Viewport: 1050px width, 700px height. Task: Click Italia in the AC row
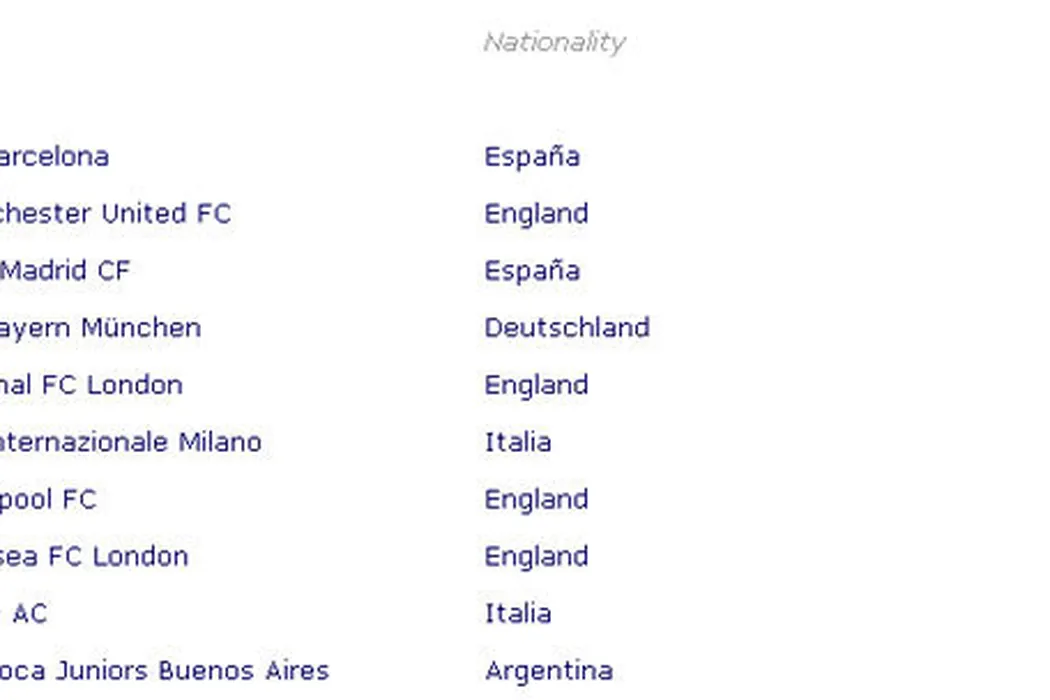pos(518,613)
